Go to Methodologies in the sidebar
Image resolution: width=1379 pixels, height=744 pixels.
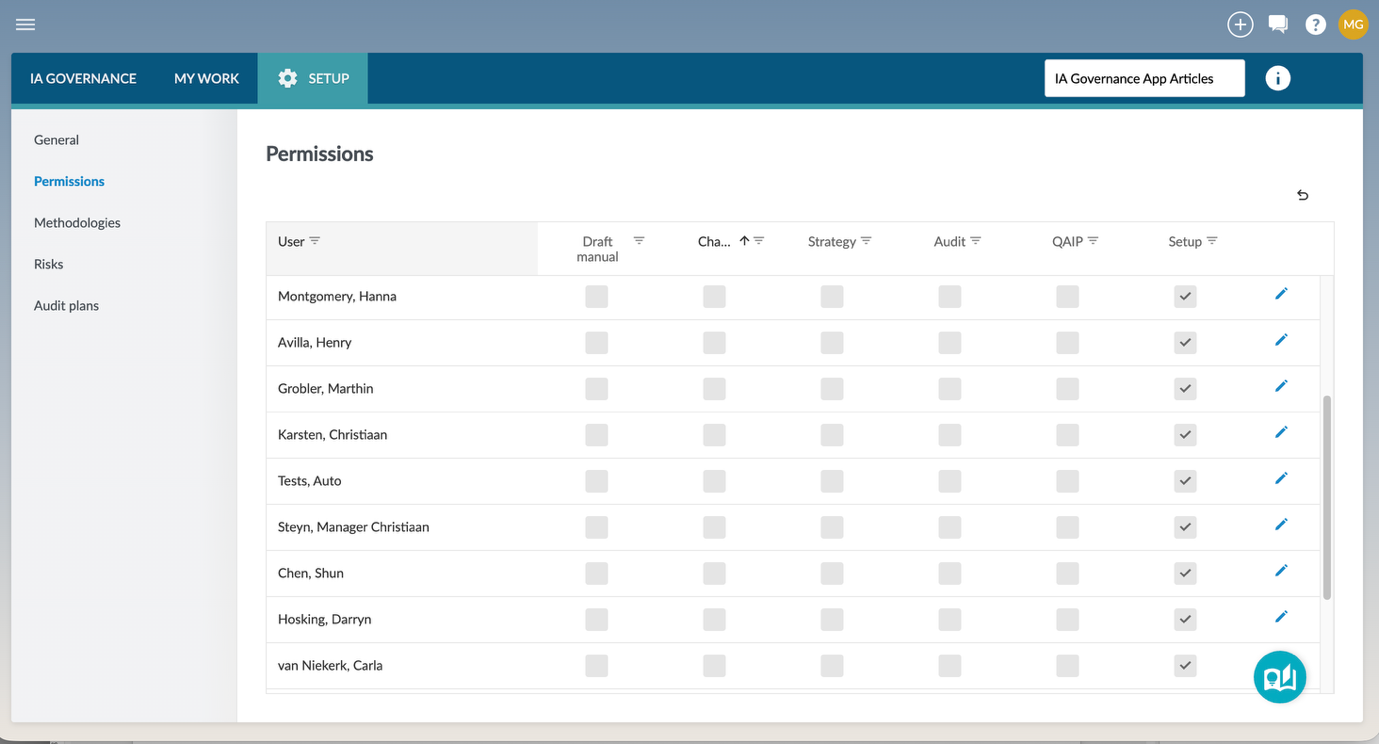(77, 223)
